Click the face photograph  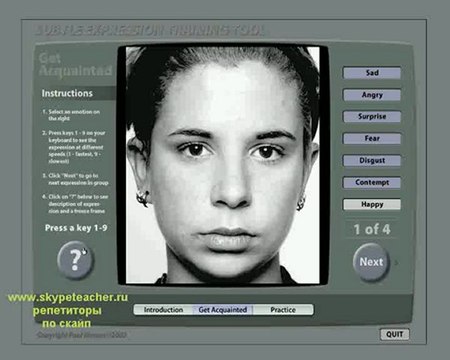[x=223, y=165]
